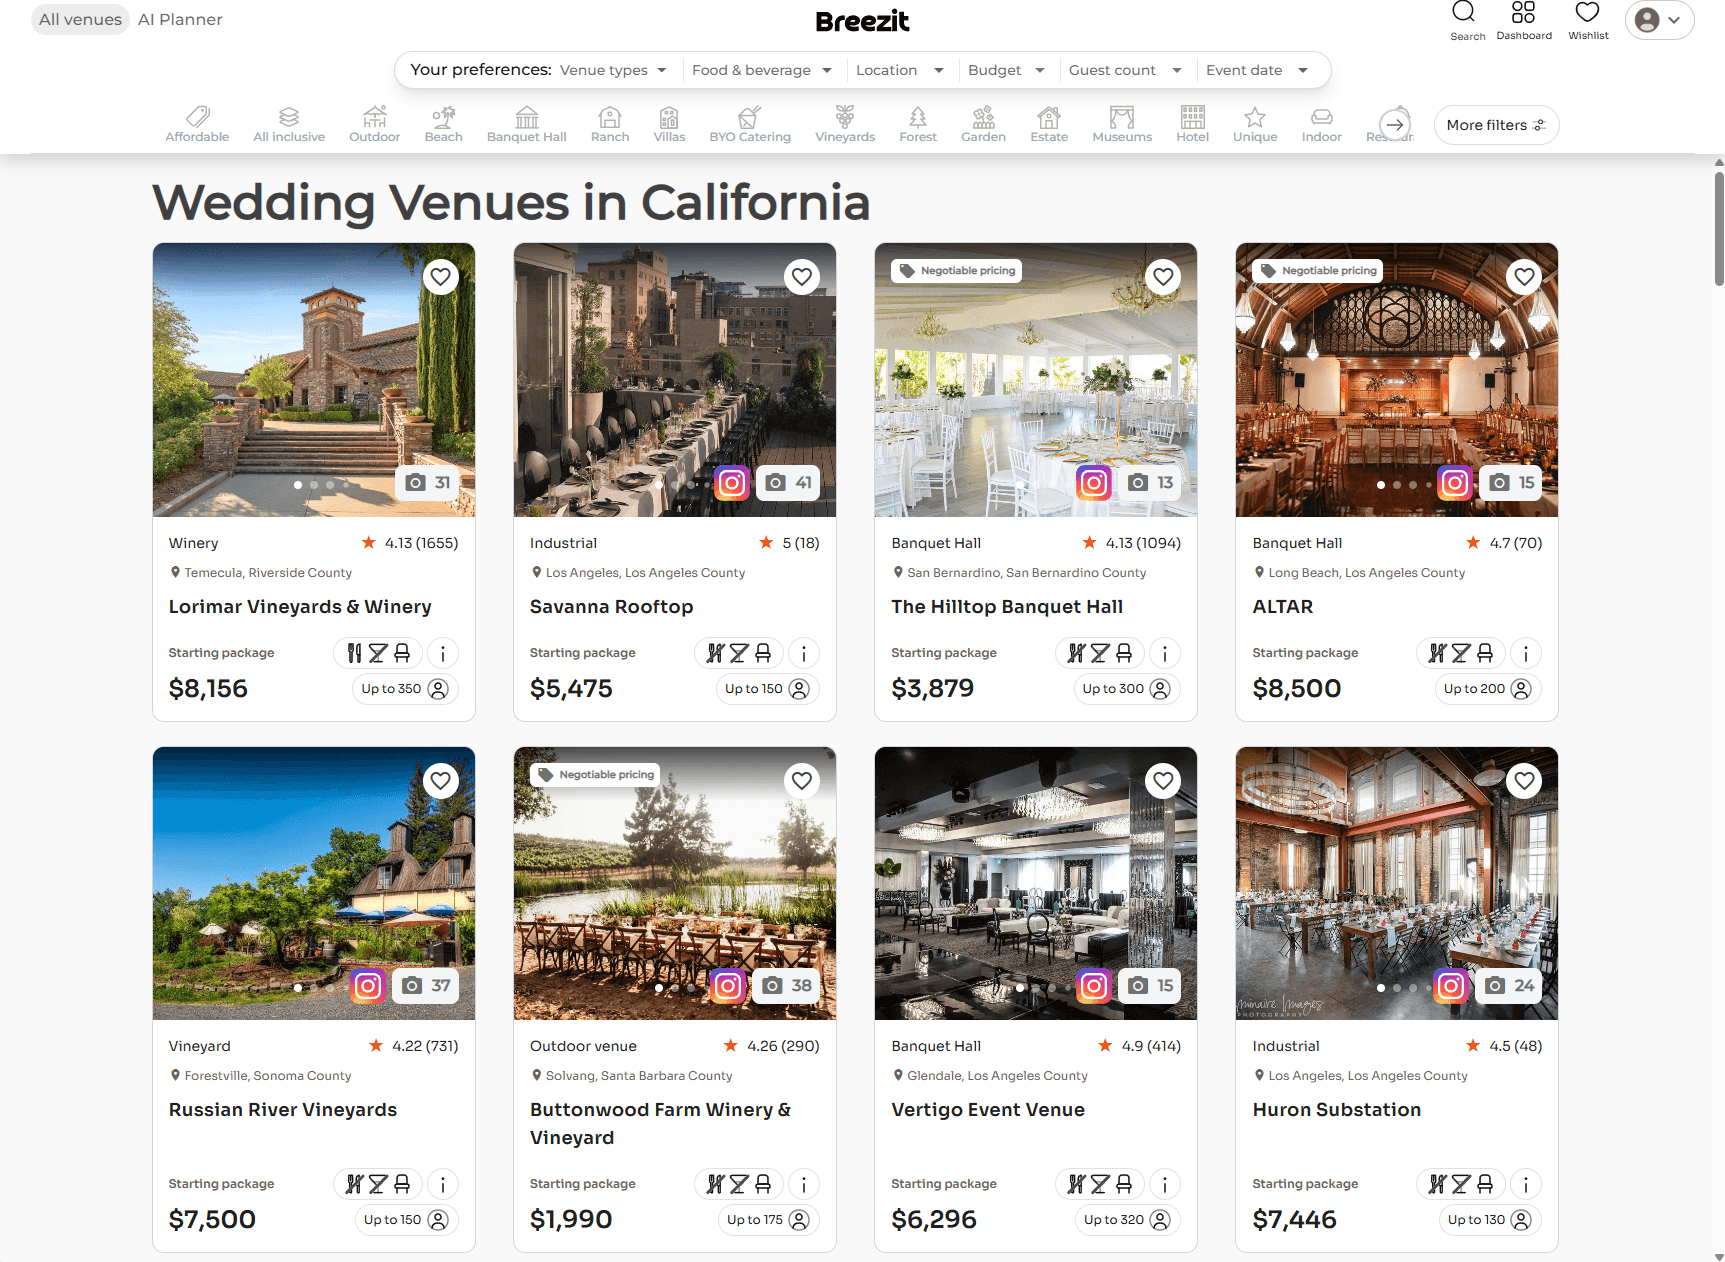Open the More filters button

tap(1495, 125)
